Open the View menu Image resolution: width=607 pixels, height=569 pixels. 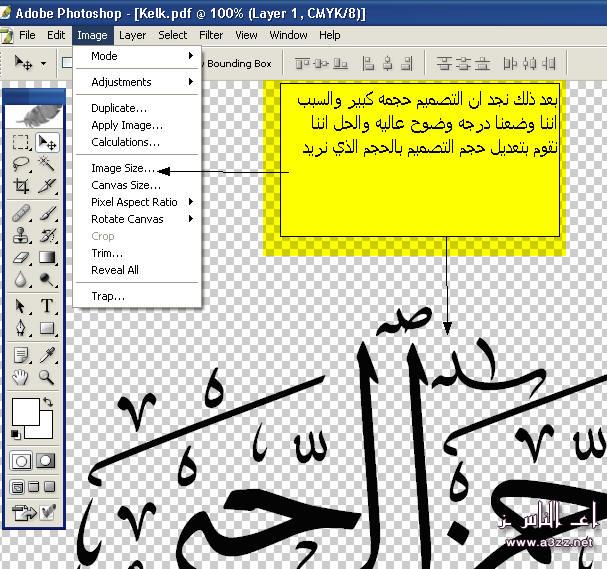pyautogui.click(x=246, y=35)
